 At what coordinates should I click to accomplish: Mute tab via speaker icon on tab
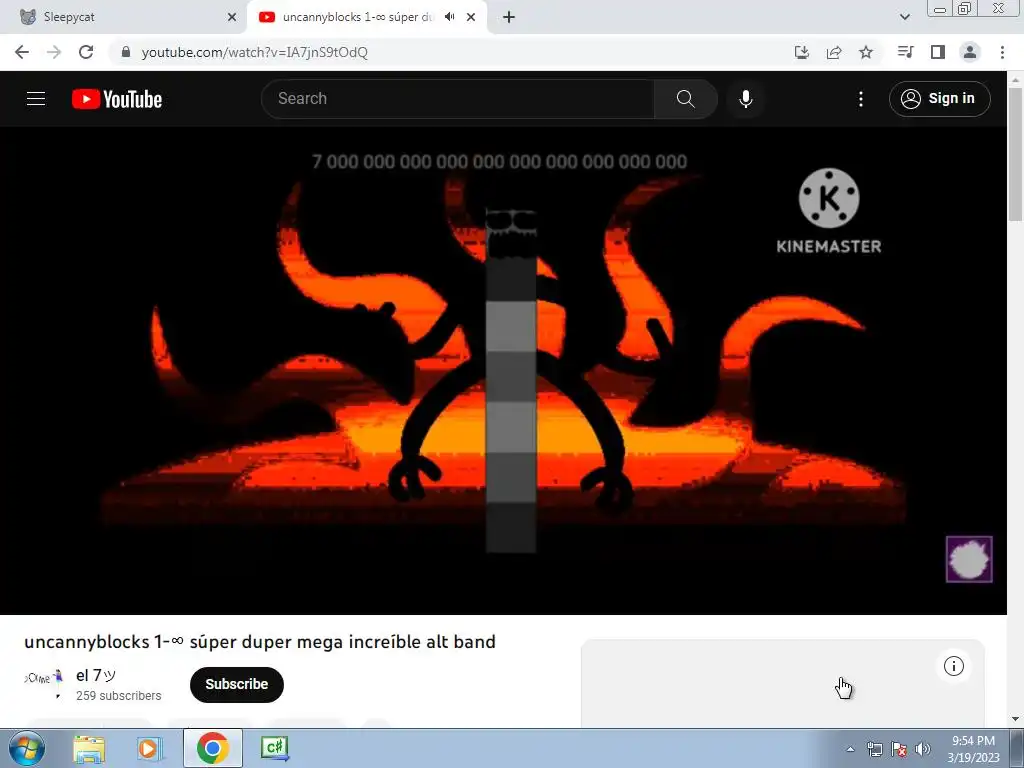[x=449, y=17]
